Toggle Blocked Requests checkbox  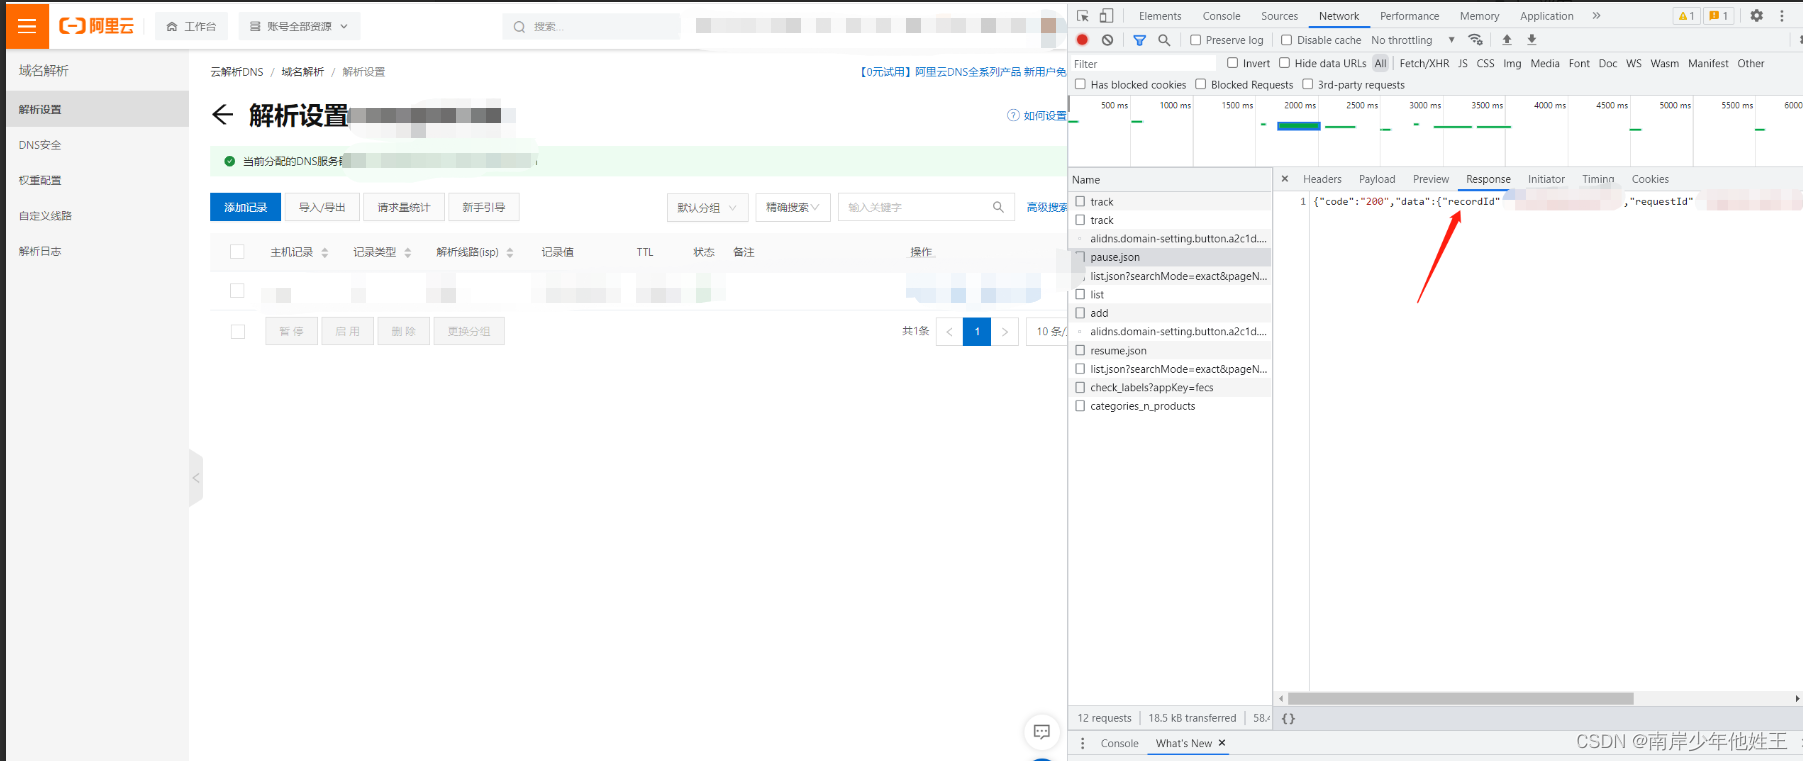coord(1200,85)
